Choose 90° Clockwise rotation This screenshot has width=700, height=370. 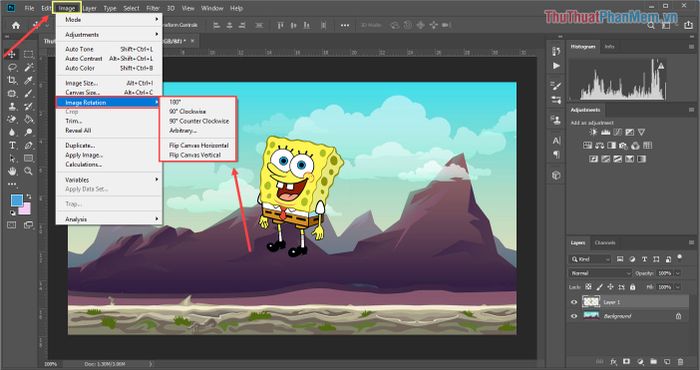click(188, 112)
